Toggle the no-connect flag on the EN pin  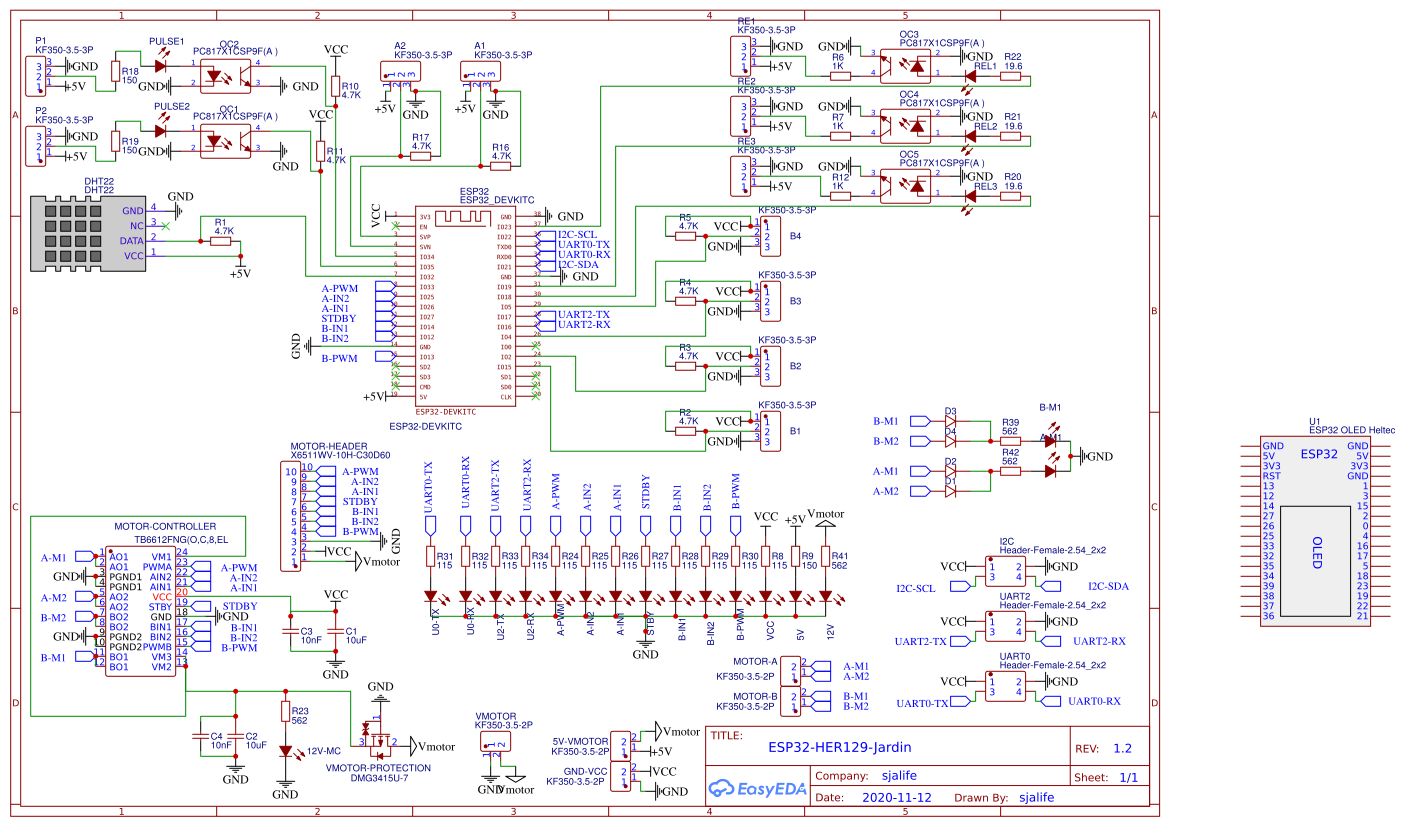pyautogui.click(x=396, y=226)
